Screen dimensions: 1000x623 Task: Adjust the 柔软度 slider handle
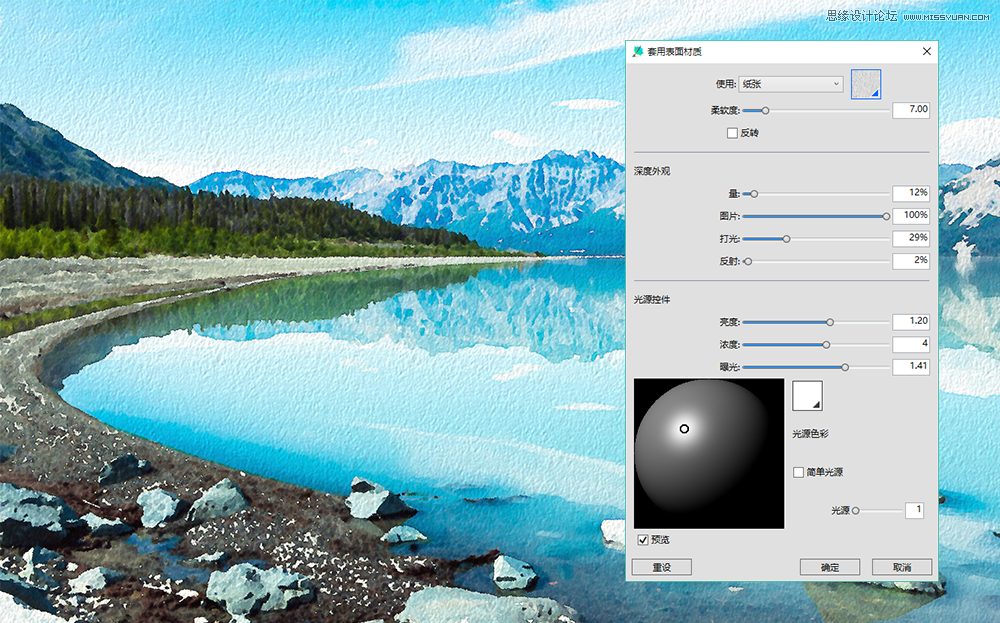(x=765, y=110)
